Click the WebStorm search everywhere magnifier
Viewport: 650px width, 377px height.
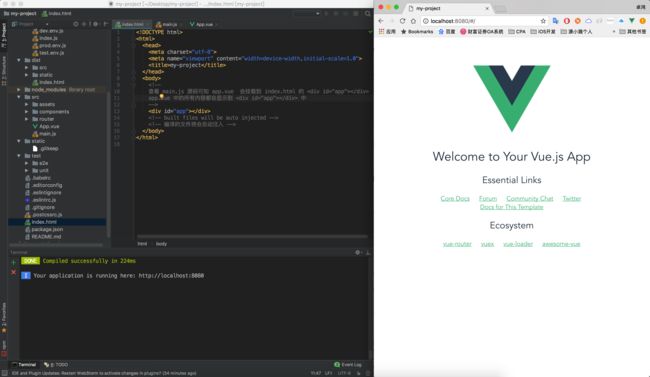(x=367, y=14)
